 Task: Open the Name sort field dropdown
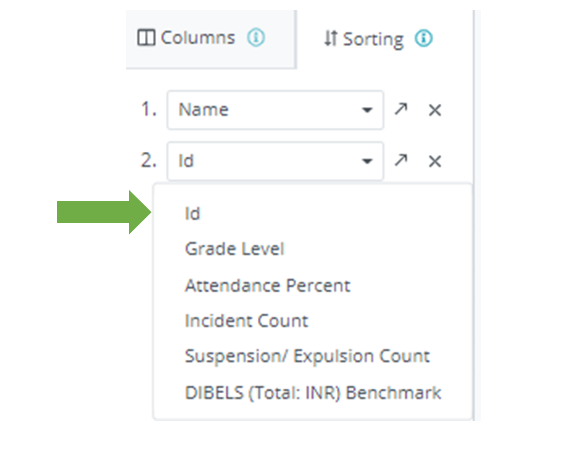pyautogui.click(x=275, y=110)
